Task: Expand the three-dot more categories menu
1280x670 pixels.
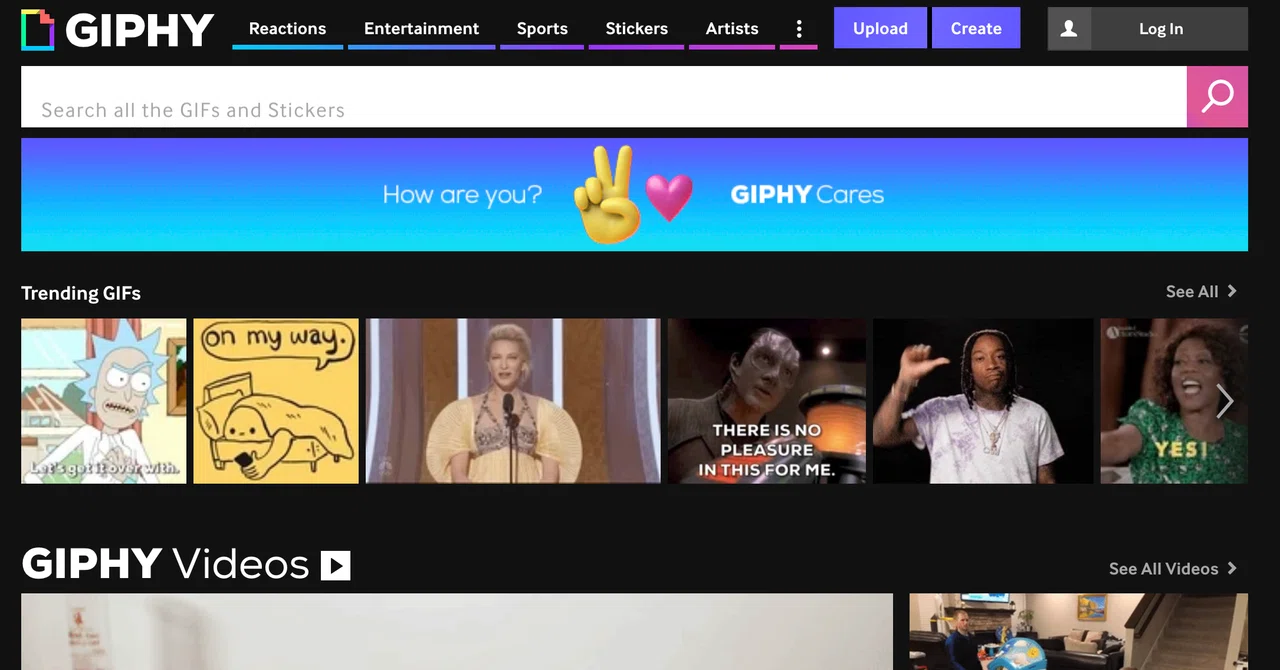Action: coord(798,29)
